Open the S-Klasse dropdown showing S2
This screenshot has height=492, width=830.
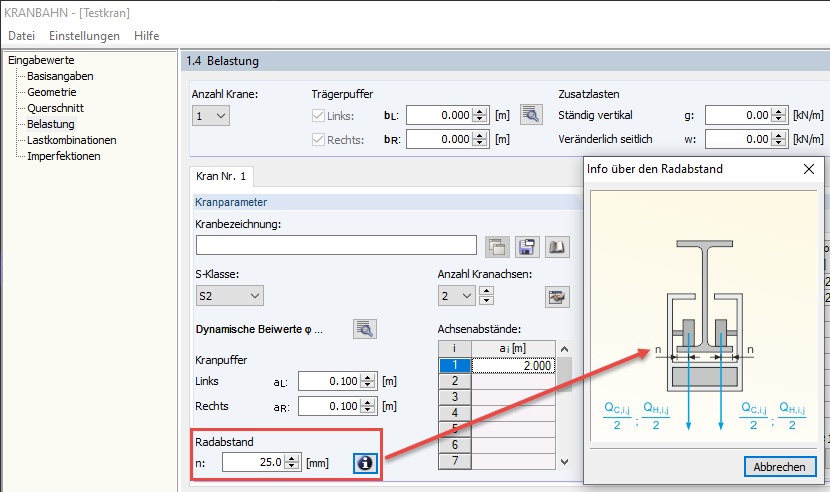point(229,296)
